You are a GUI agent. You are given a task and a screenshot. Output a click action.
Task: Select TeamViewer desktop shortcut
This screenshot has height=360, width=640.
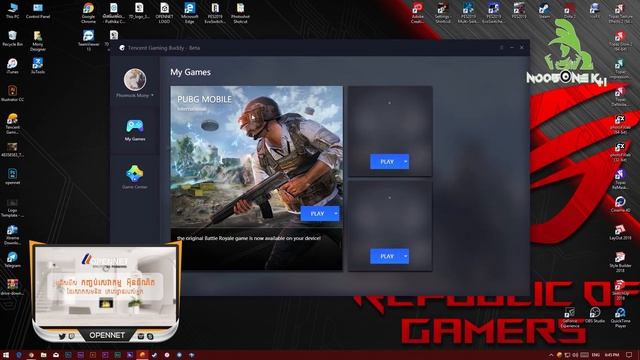[88, 40]
